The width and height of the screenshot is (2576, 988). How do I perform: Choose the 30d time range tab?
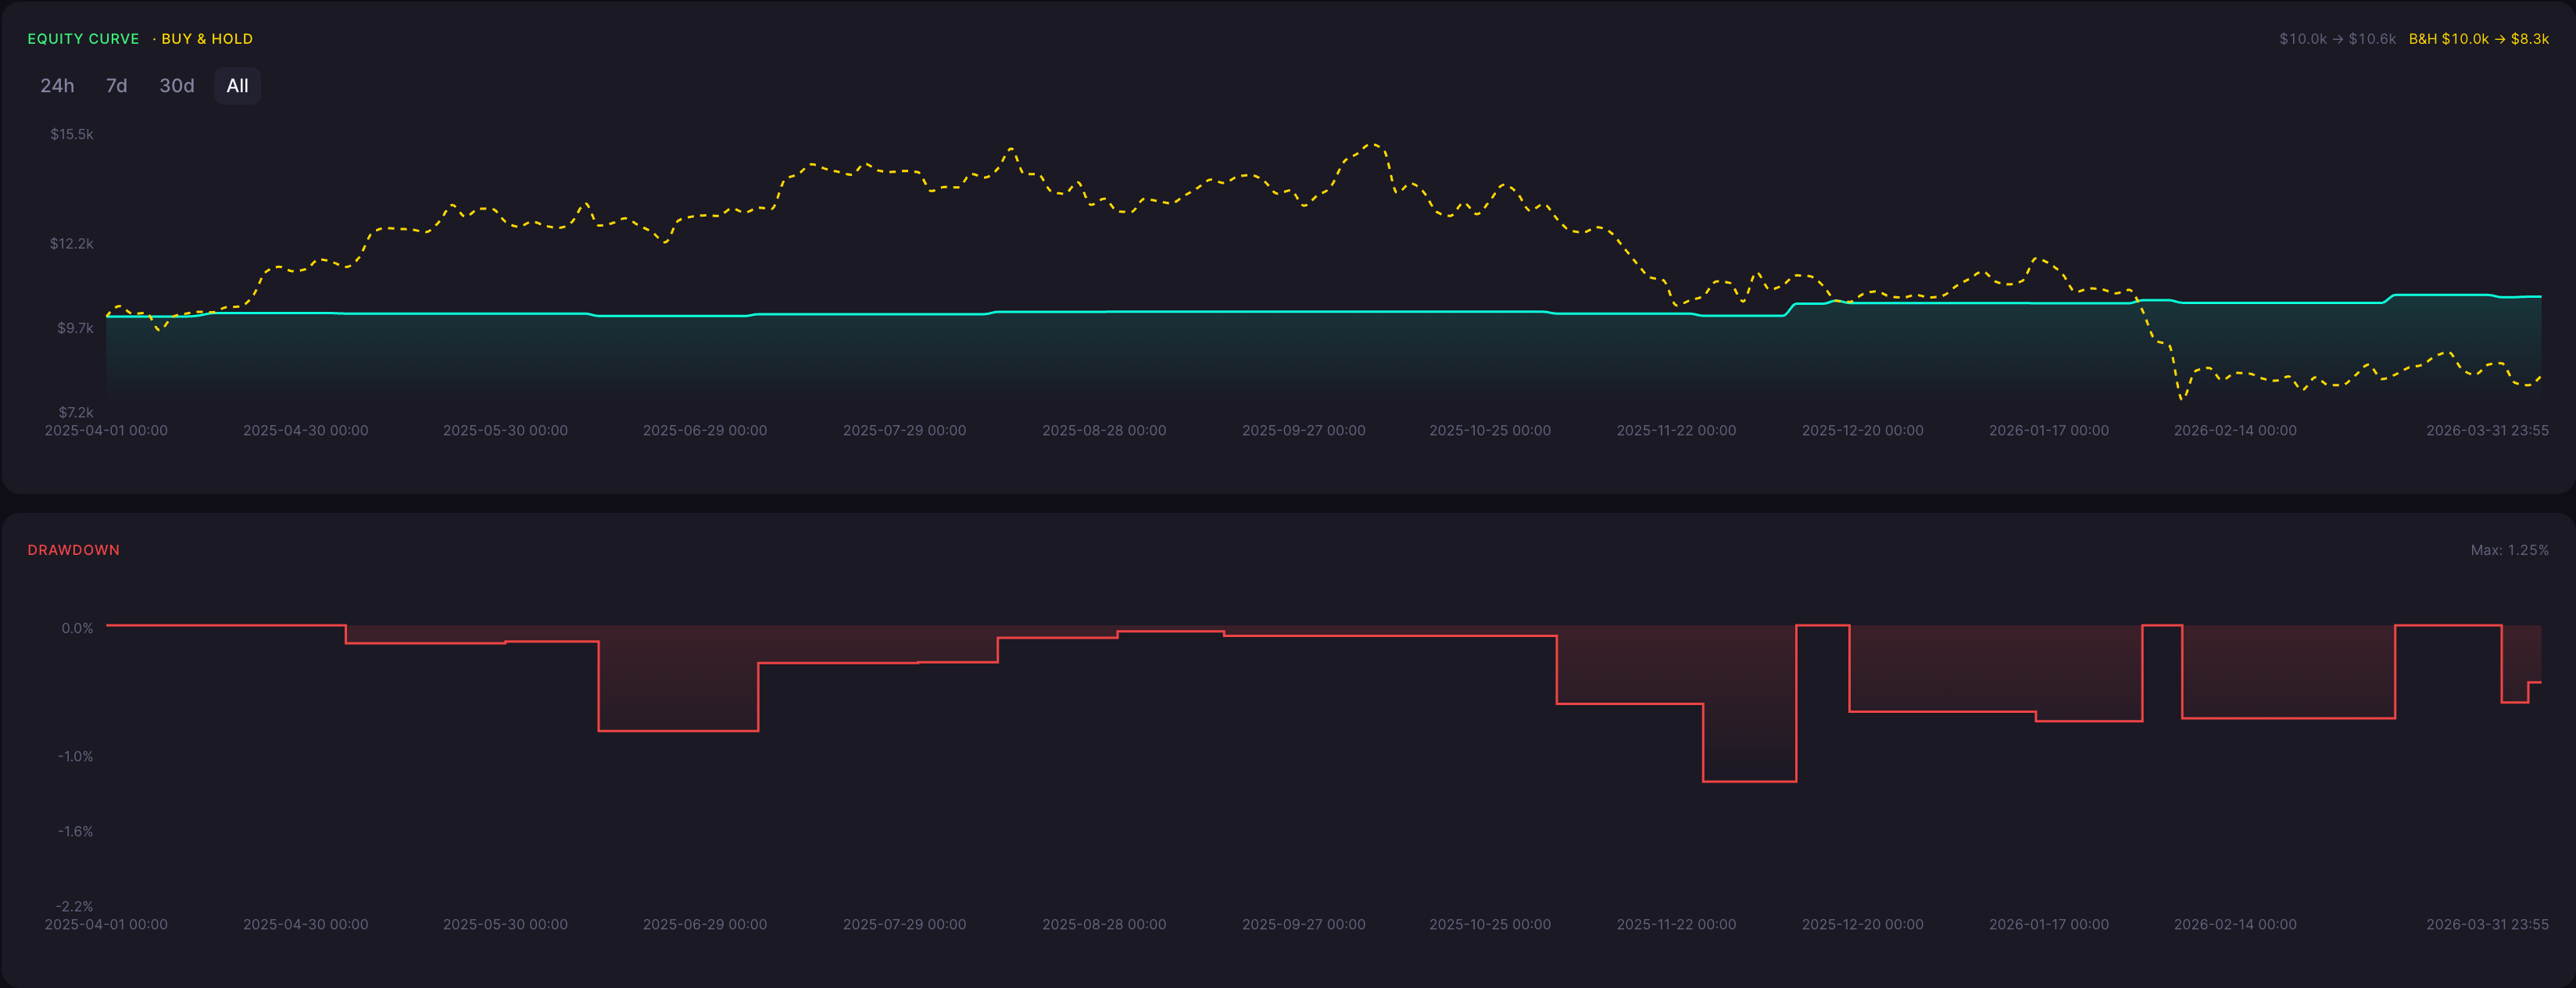click(177, 86)
